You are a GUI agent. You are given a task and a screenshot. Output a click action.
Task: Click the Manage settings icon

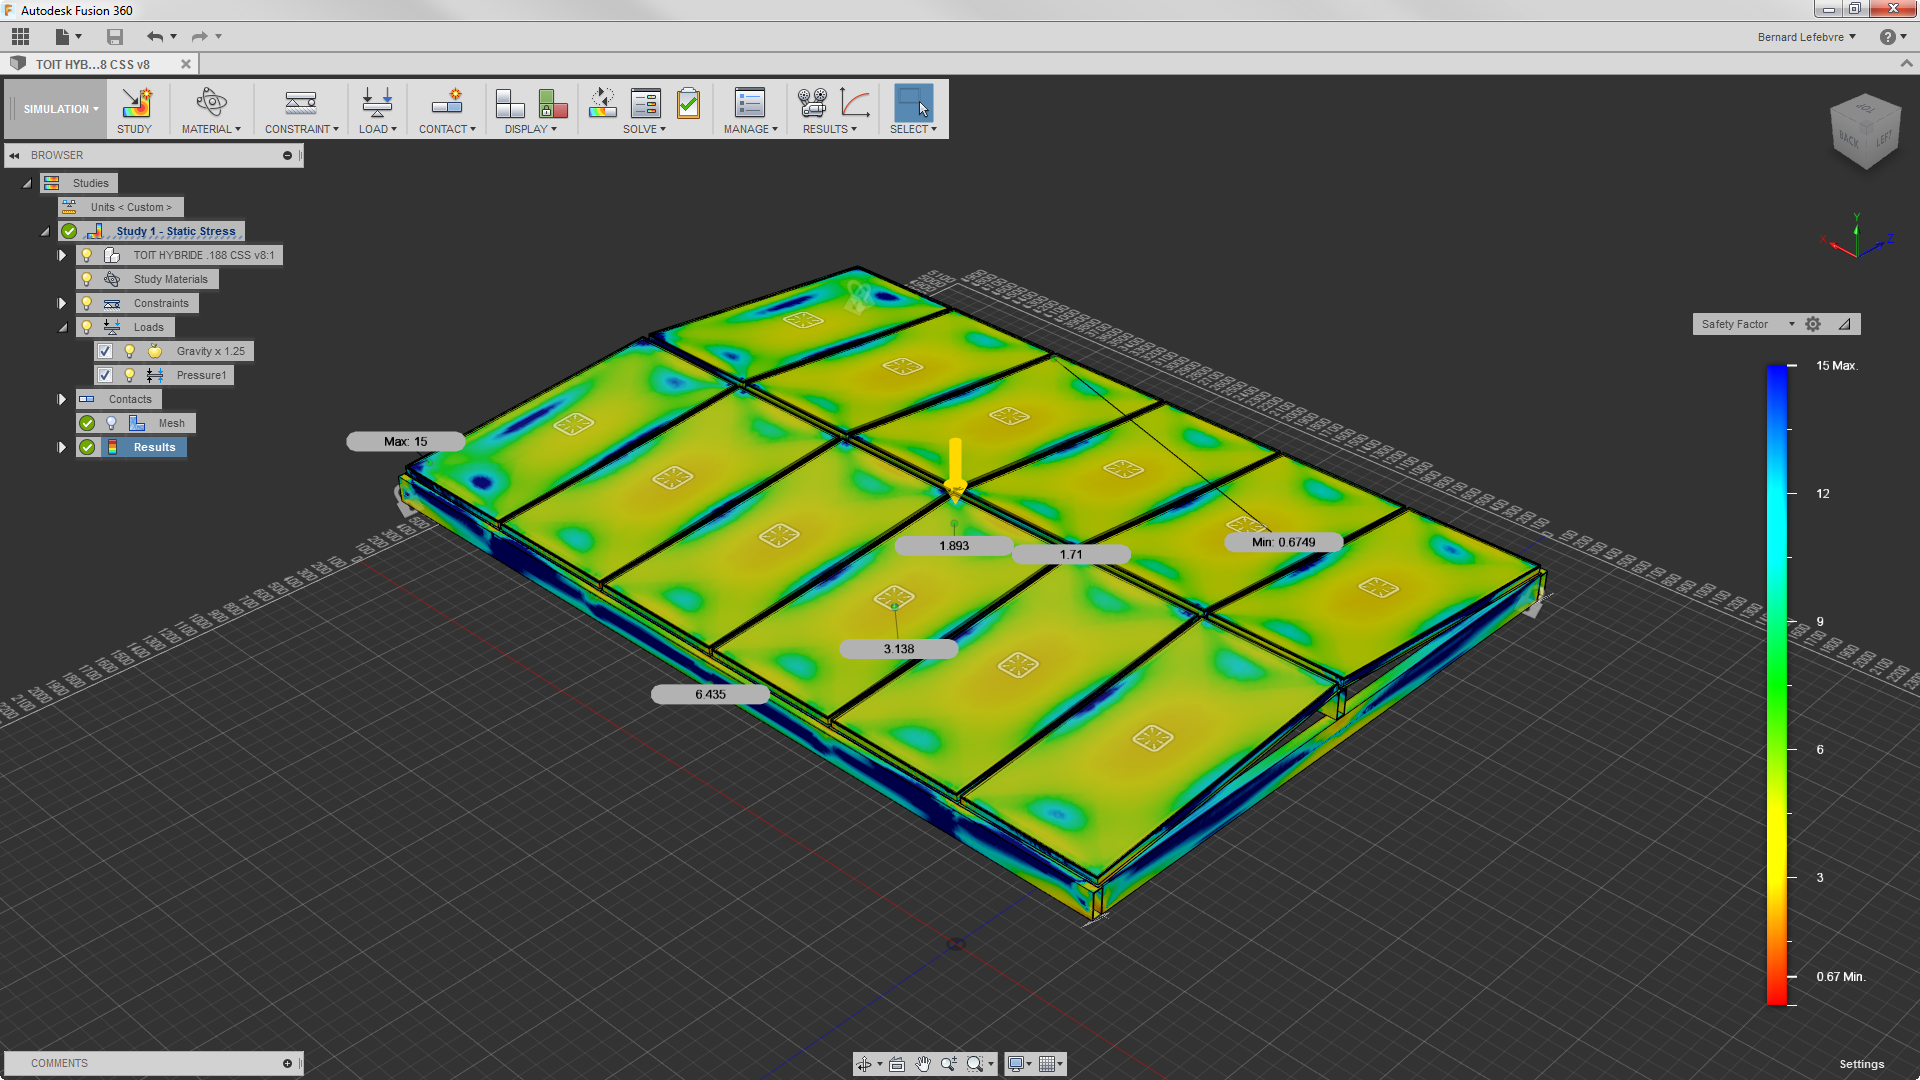click(x=750, y=103)
